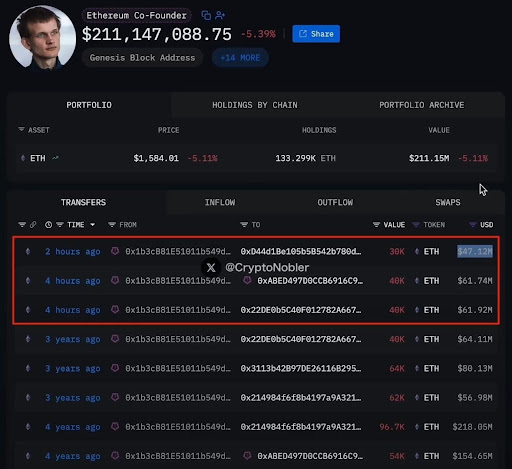512x469 pixels.
Task: Select the TRANSFERS tab
Action: tap(83, 202)
